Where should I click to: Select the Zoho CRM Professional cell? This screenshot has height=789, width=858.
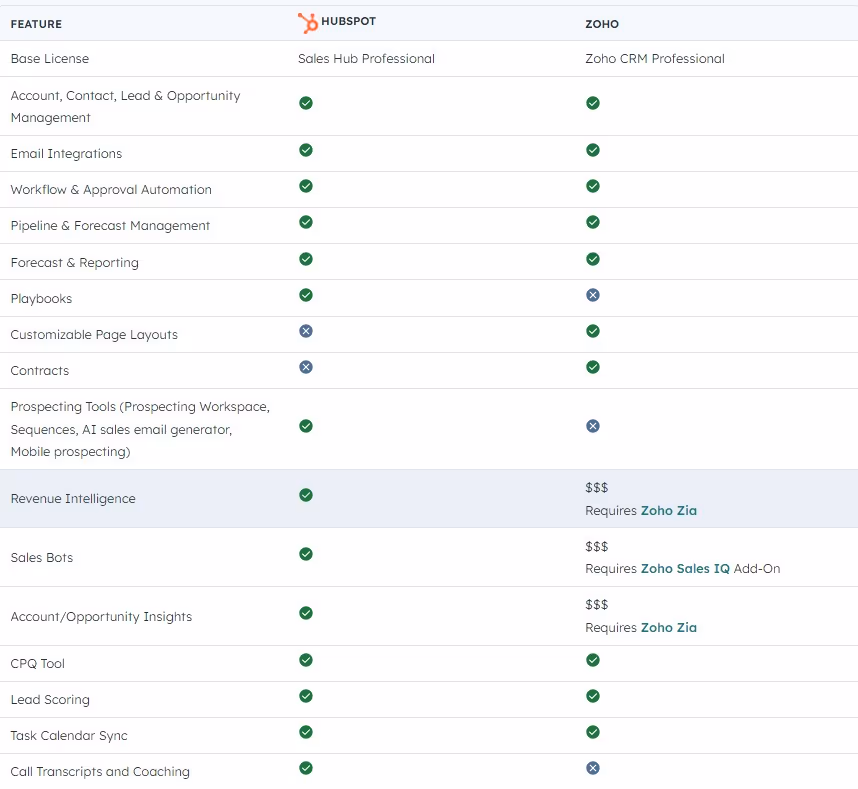tap(655, 59)
